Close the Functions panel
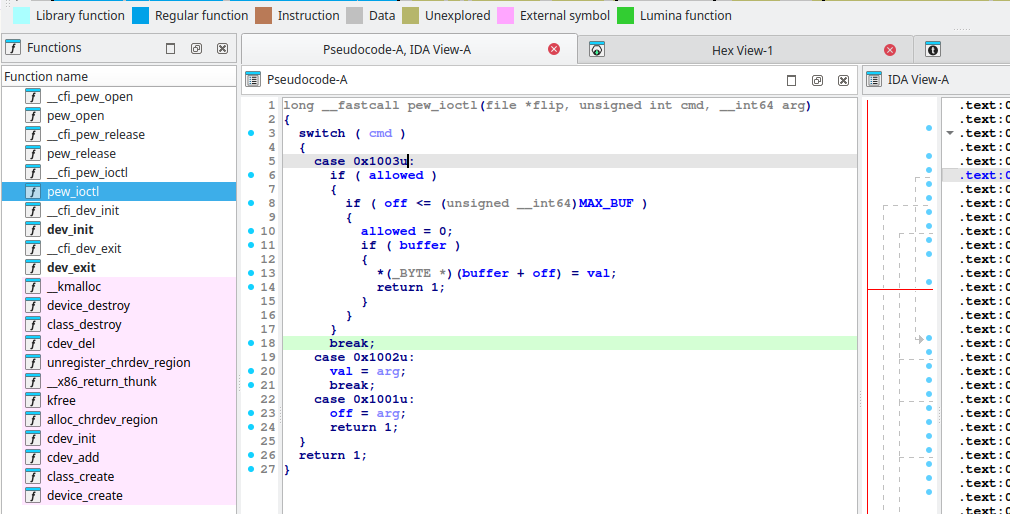Screen dimensions: 1010x514 (222, 48)
